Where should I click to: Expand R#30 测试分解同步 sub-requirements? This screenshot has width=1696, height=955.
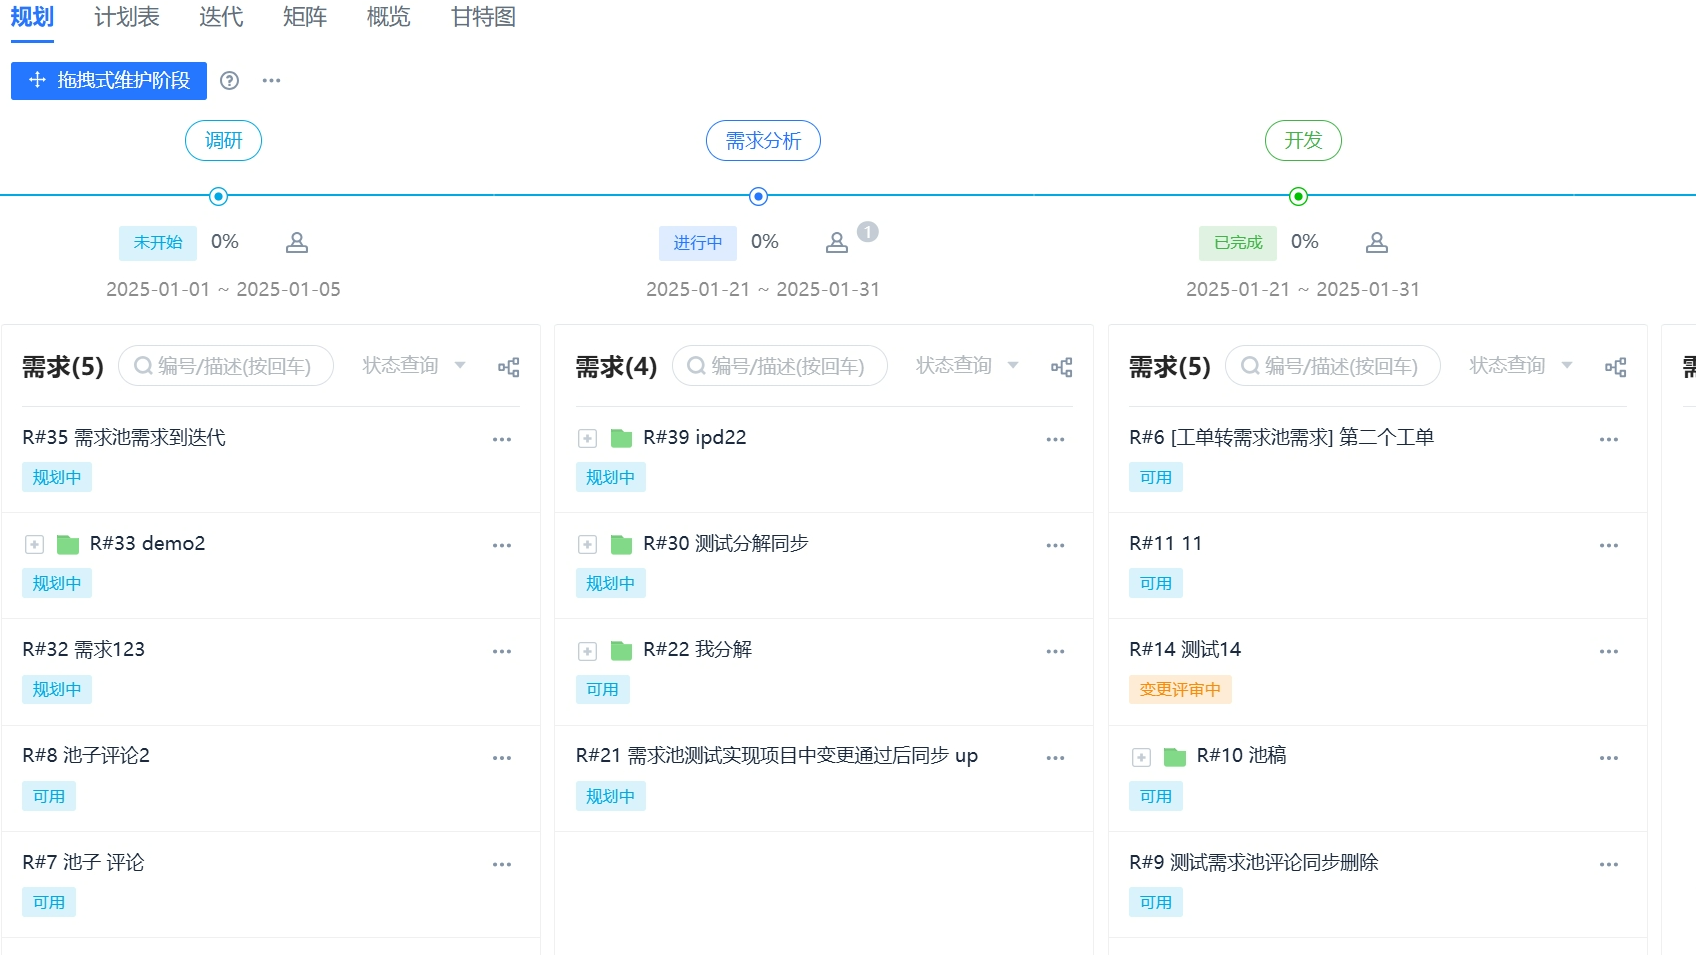[x=587, y=545]
